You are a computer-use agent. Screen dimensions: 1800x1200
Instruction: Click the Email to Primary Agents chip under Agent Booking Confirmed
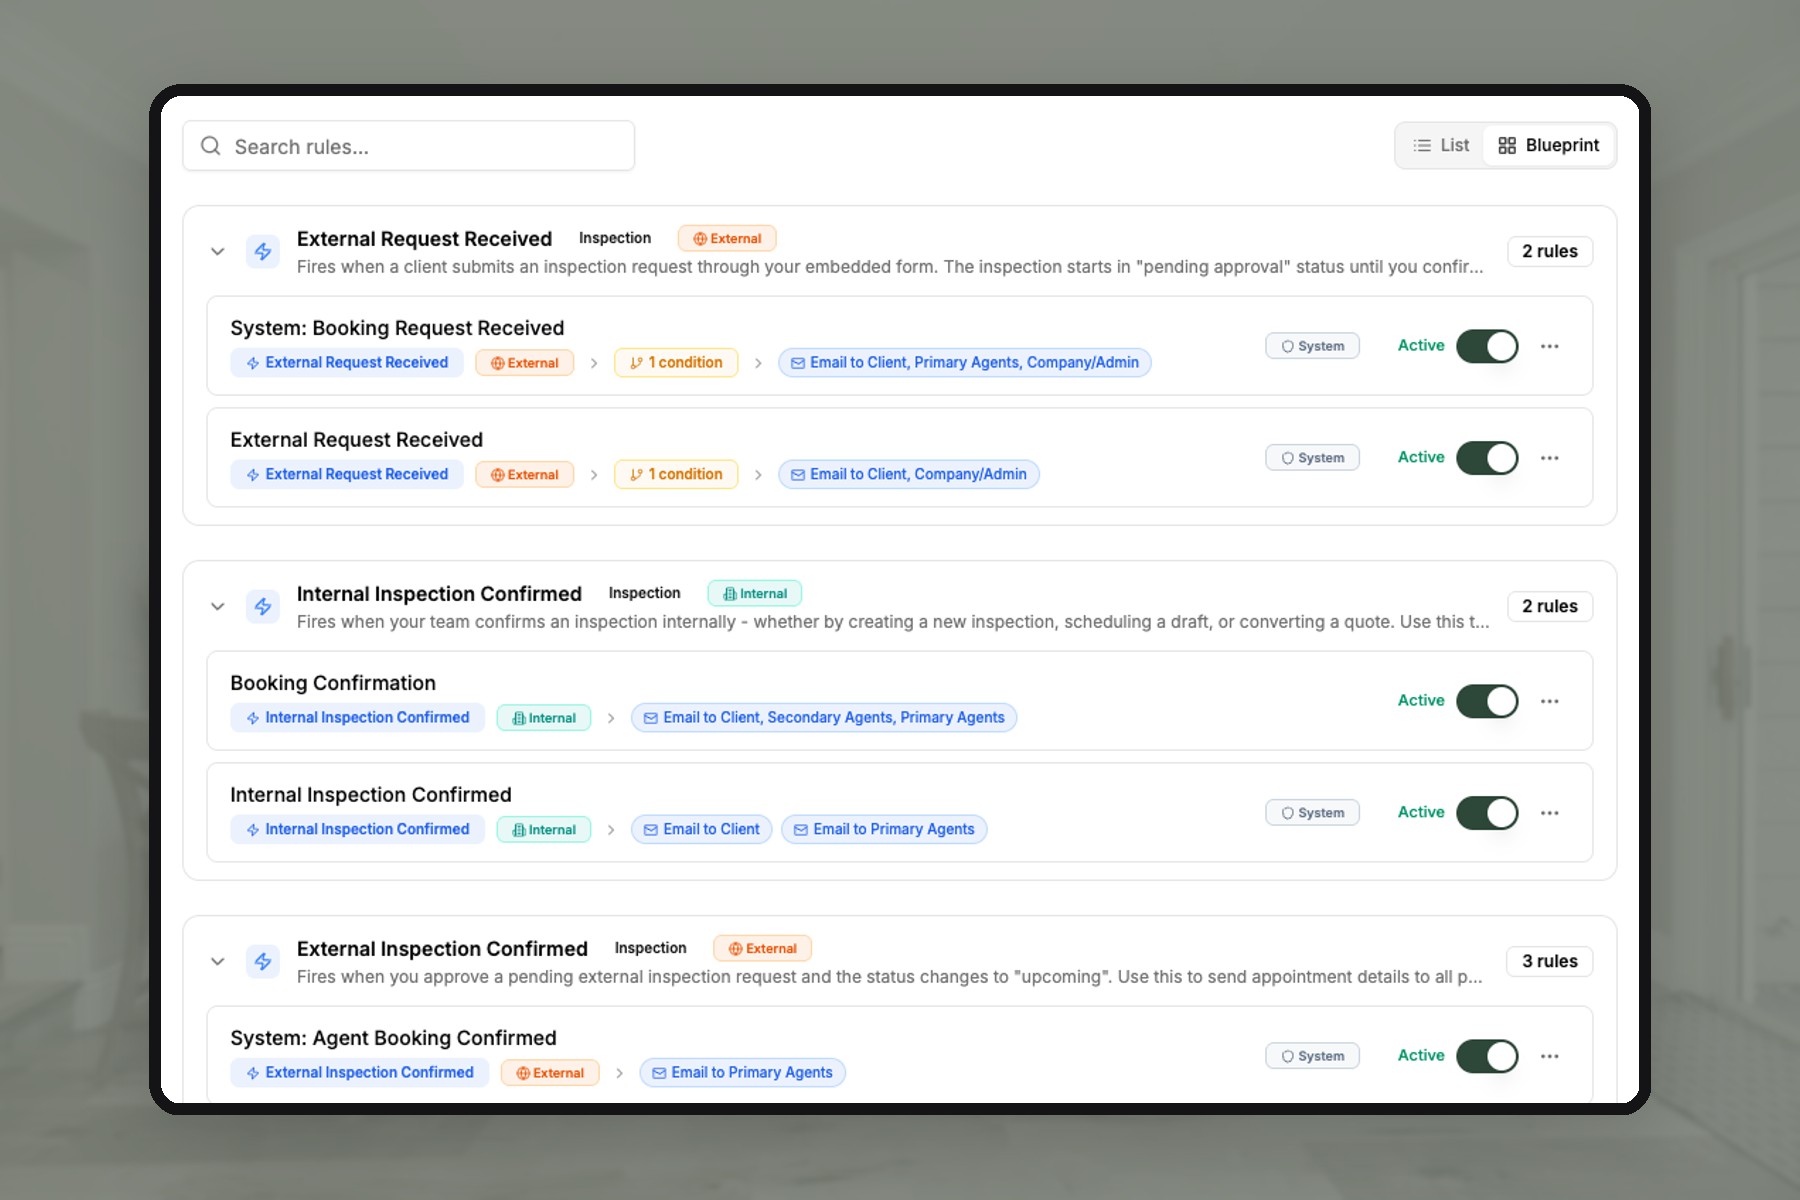[x=743, y=1072]
